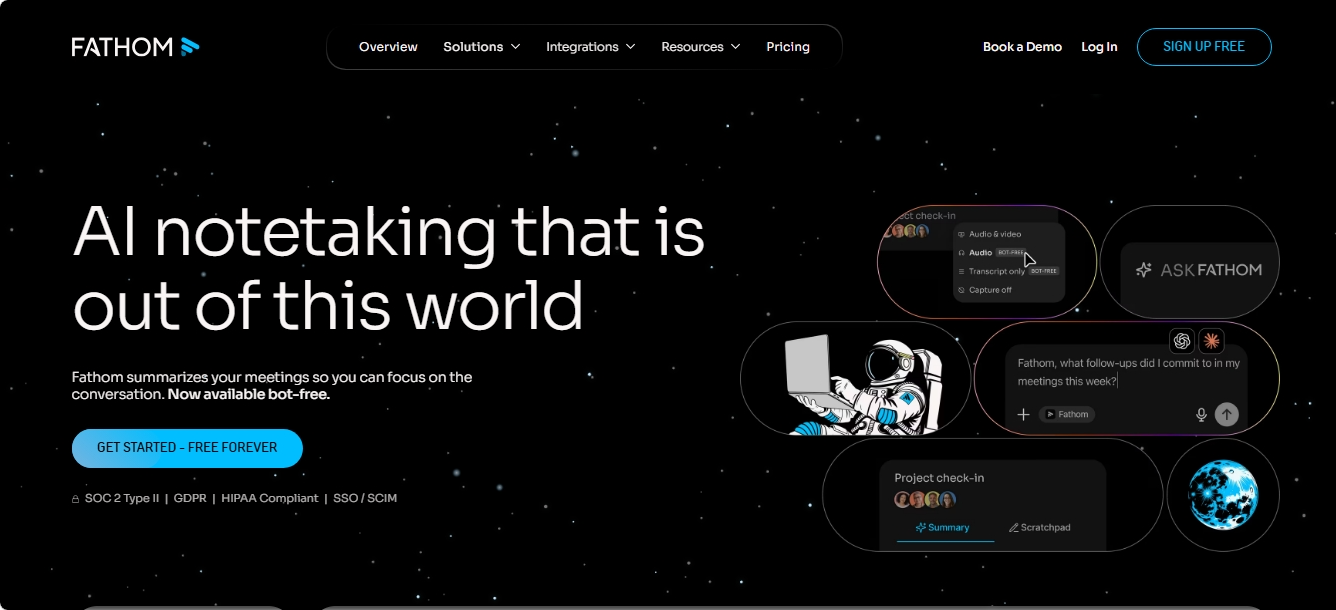Click the Book a Demo link
1336x610 pixels.
coord(1022,47)
